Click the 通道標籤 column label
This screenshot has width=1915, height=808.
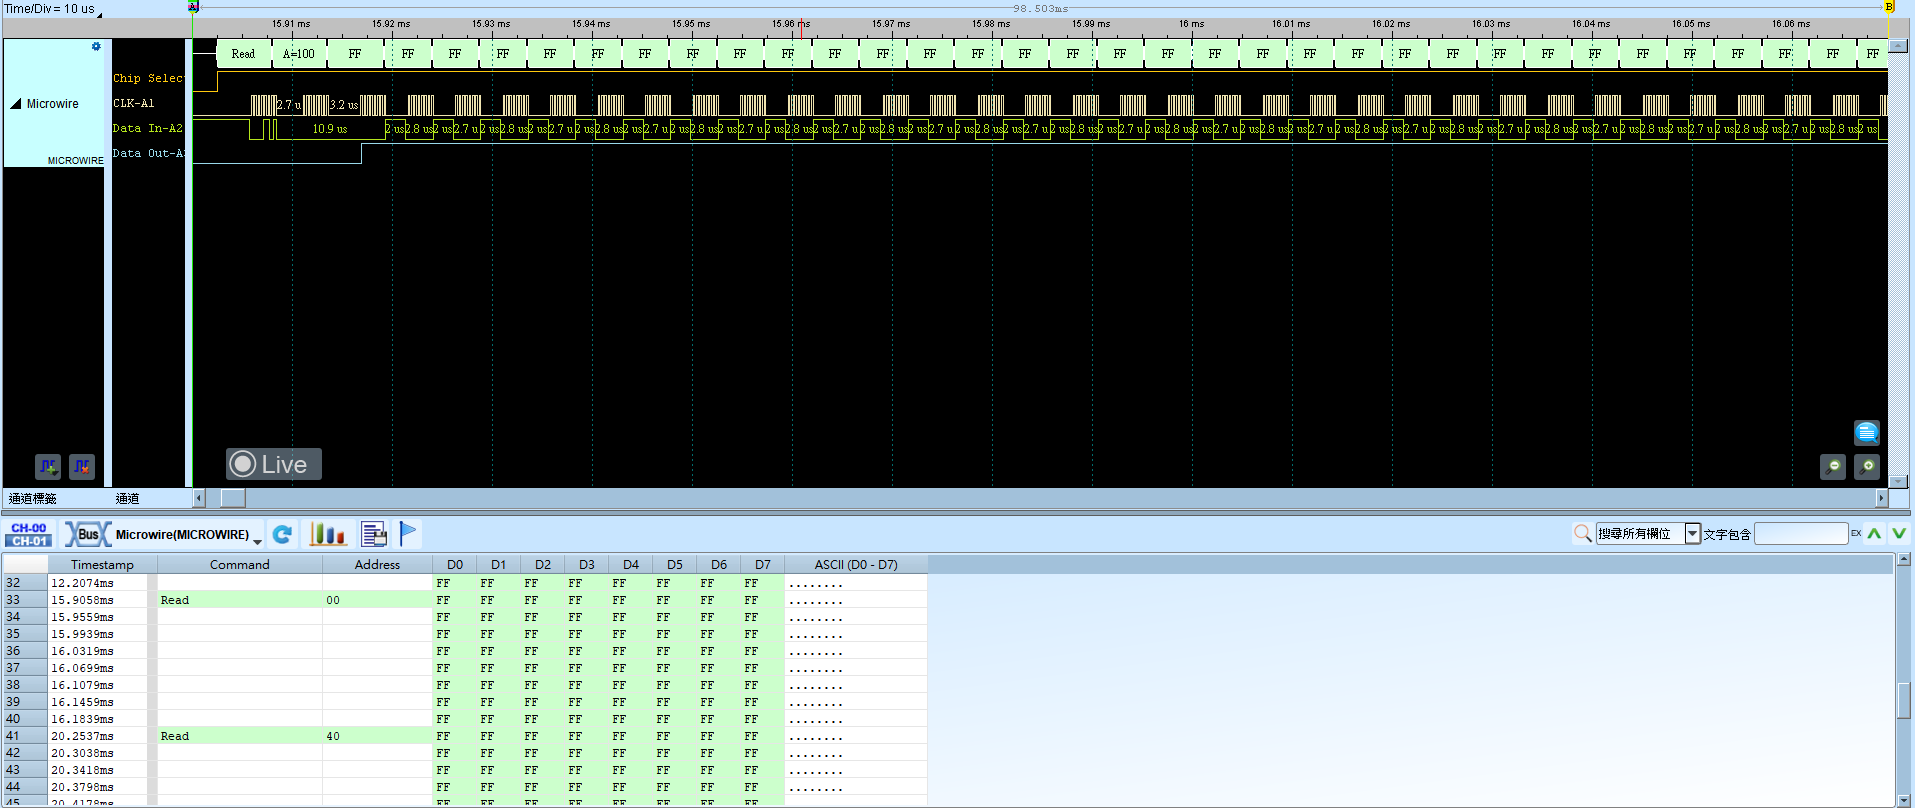coord(33,498)
